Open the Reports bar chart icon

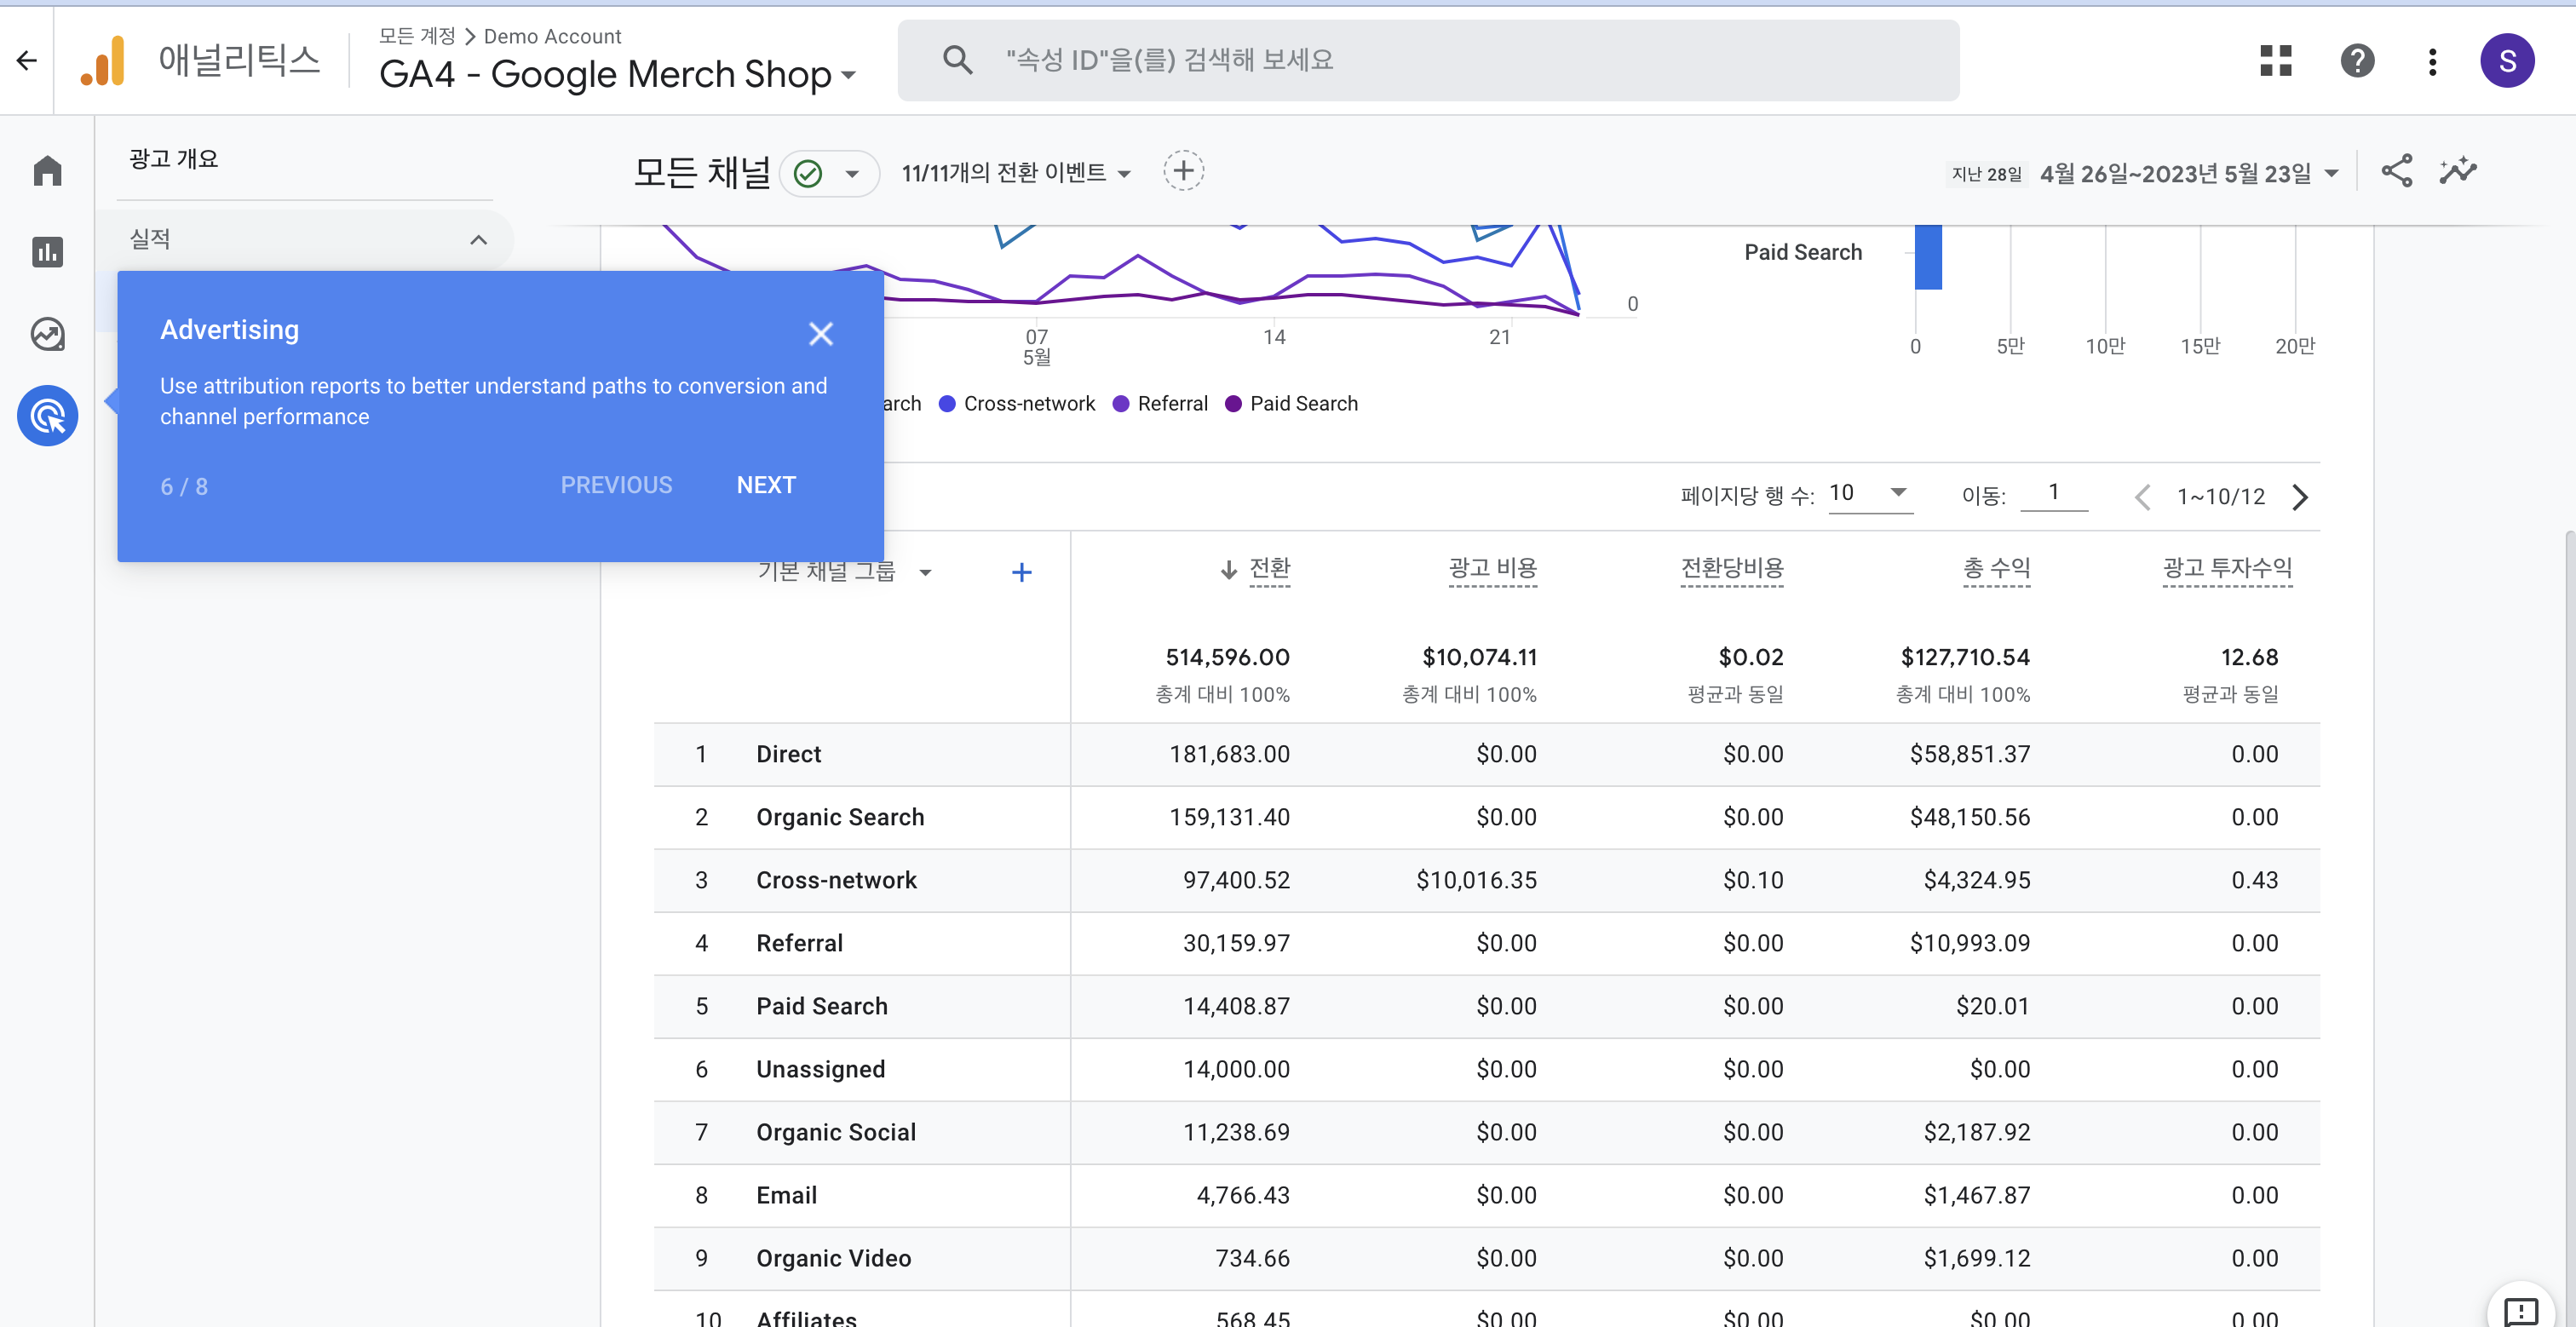click(47, 252)
